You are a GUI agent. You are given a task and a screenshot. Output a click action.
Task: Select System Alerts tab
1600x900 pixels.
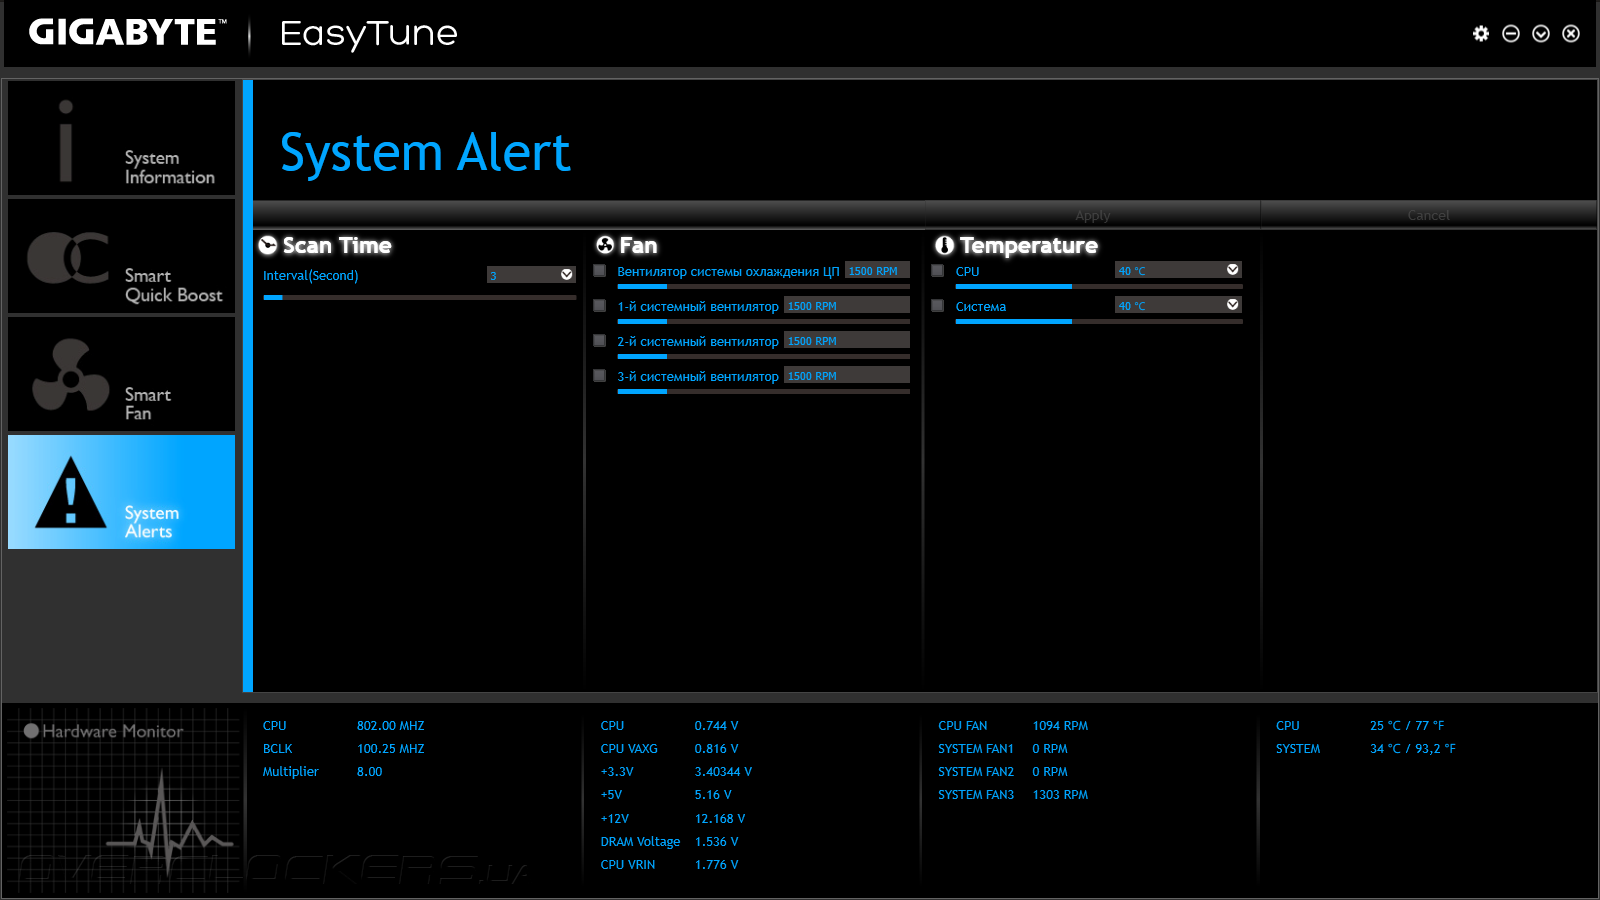pos(122,492)
